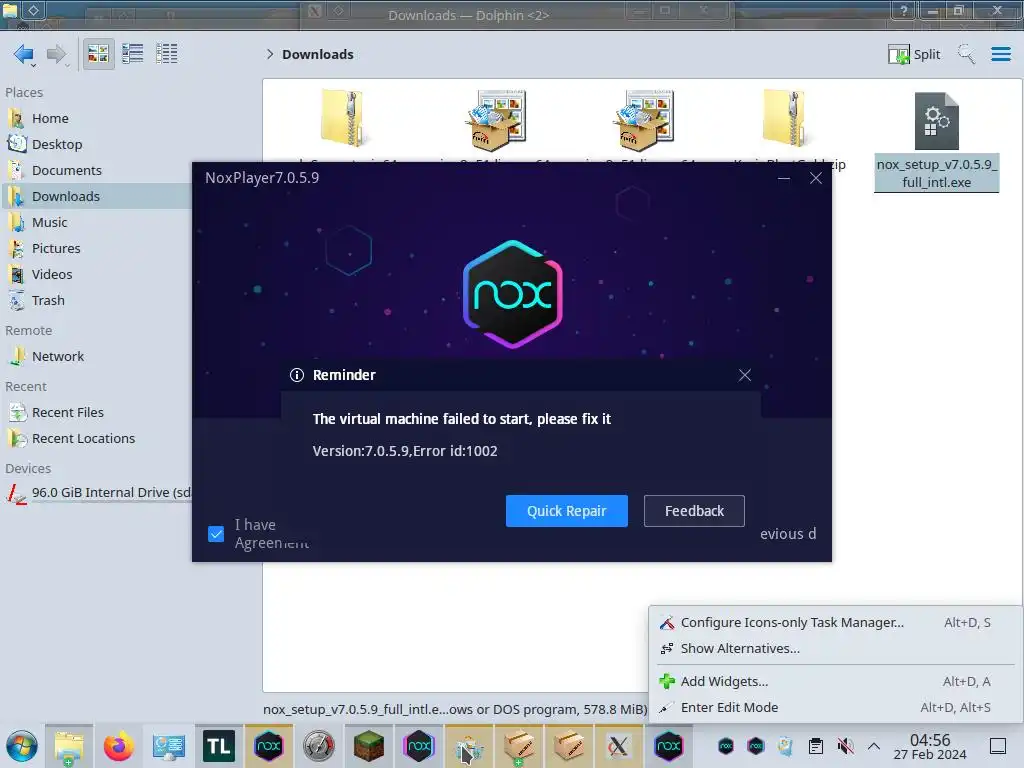Open the Dolphin hamburger menu

1000,54
